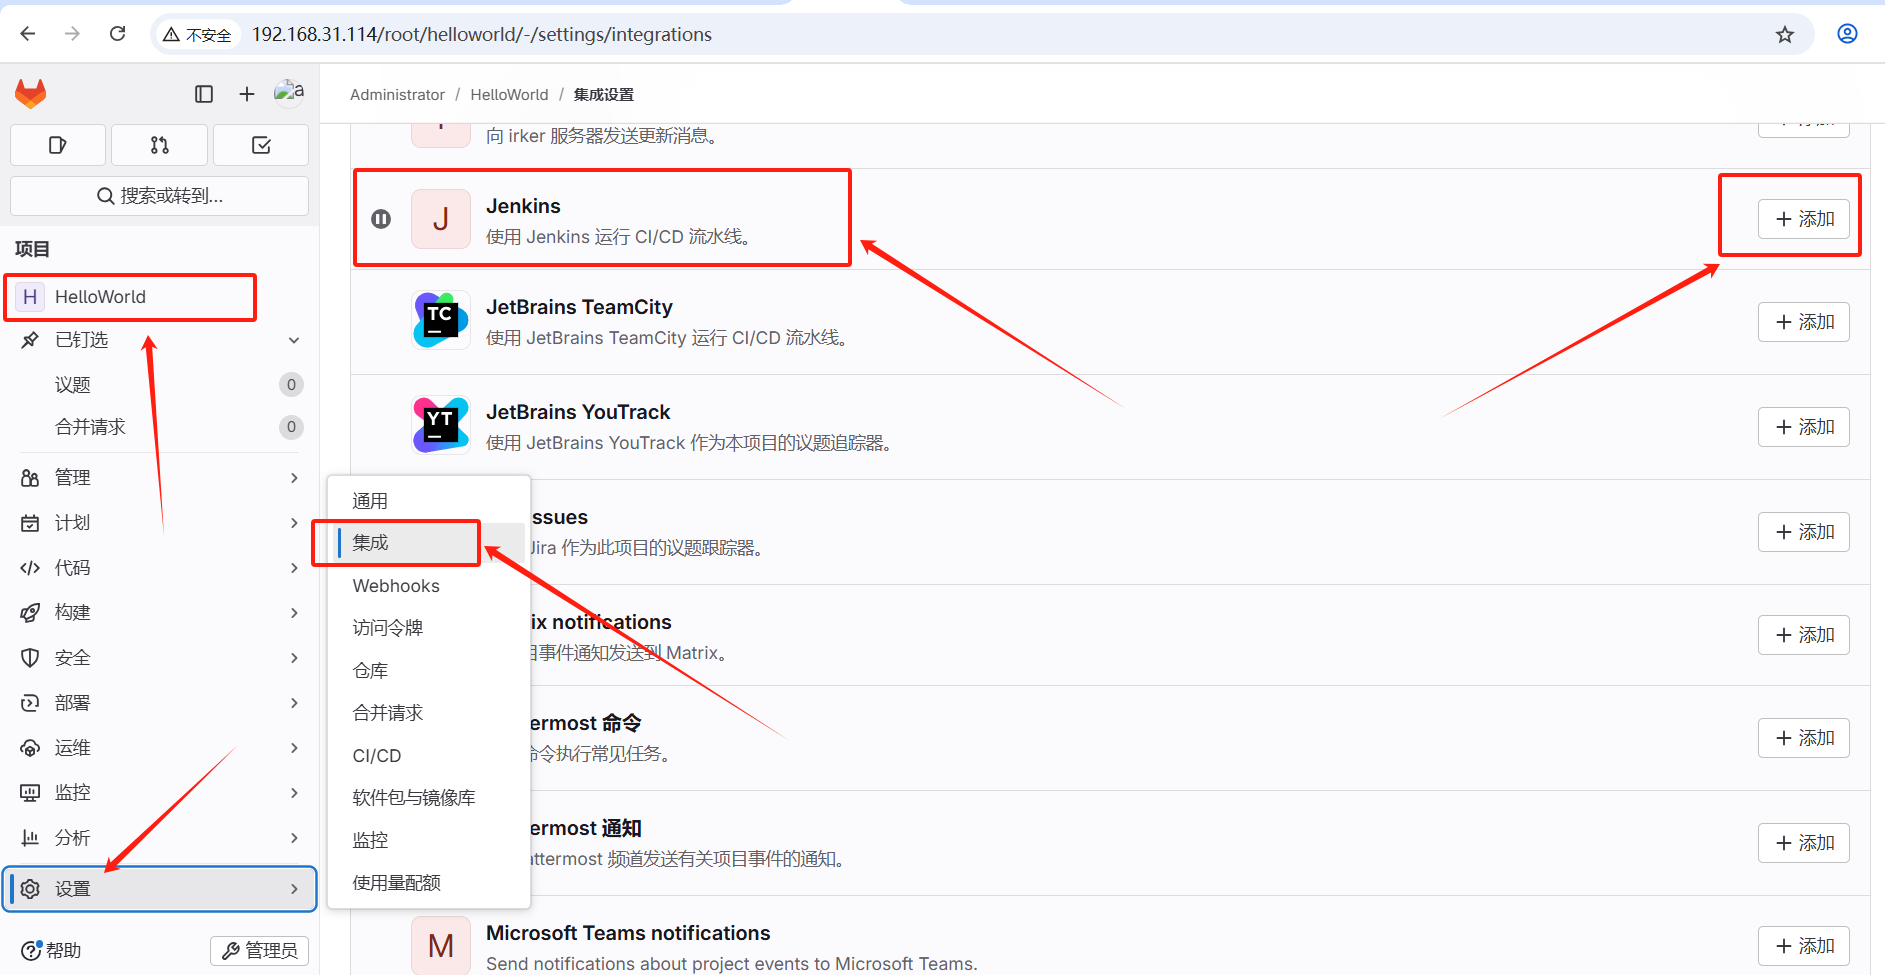Select 软件包与镜像库 in settings flyout
Screen dimensions: 1885x975
tap(429, 798)
